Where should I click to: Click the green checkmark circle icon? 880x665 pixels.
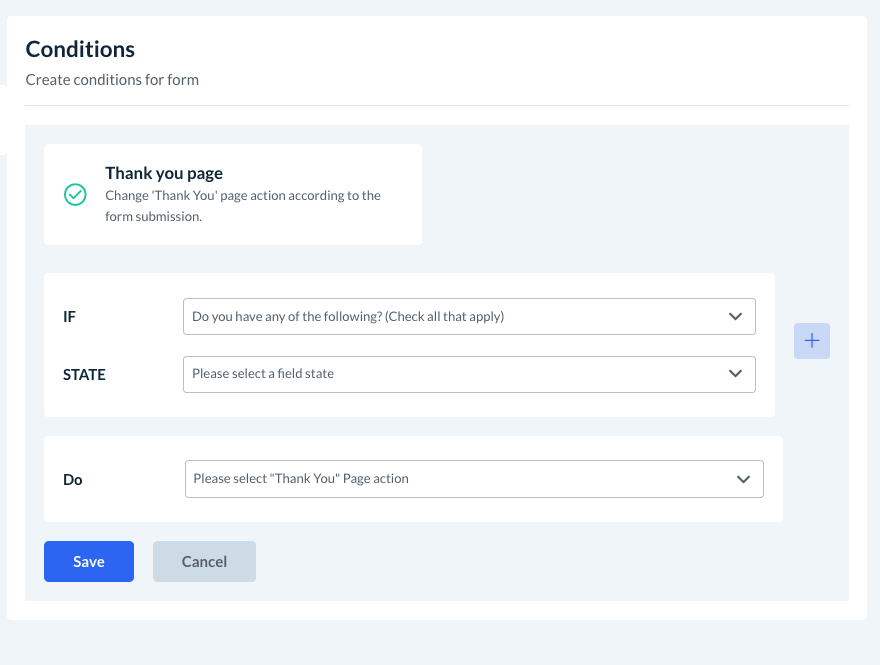75,194
